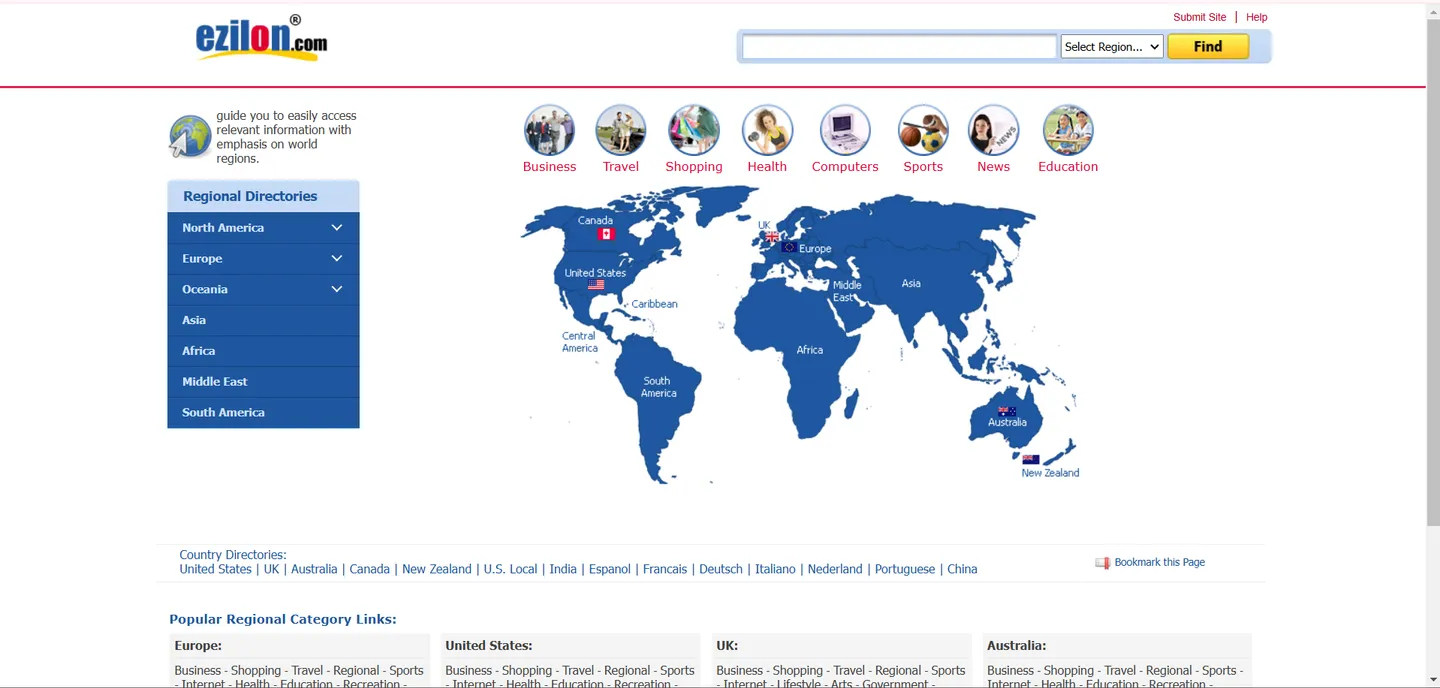The image size is (1440, 688).
Task: Click Caribbean label on world map
Action: 655,304
